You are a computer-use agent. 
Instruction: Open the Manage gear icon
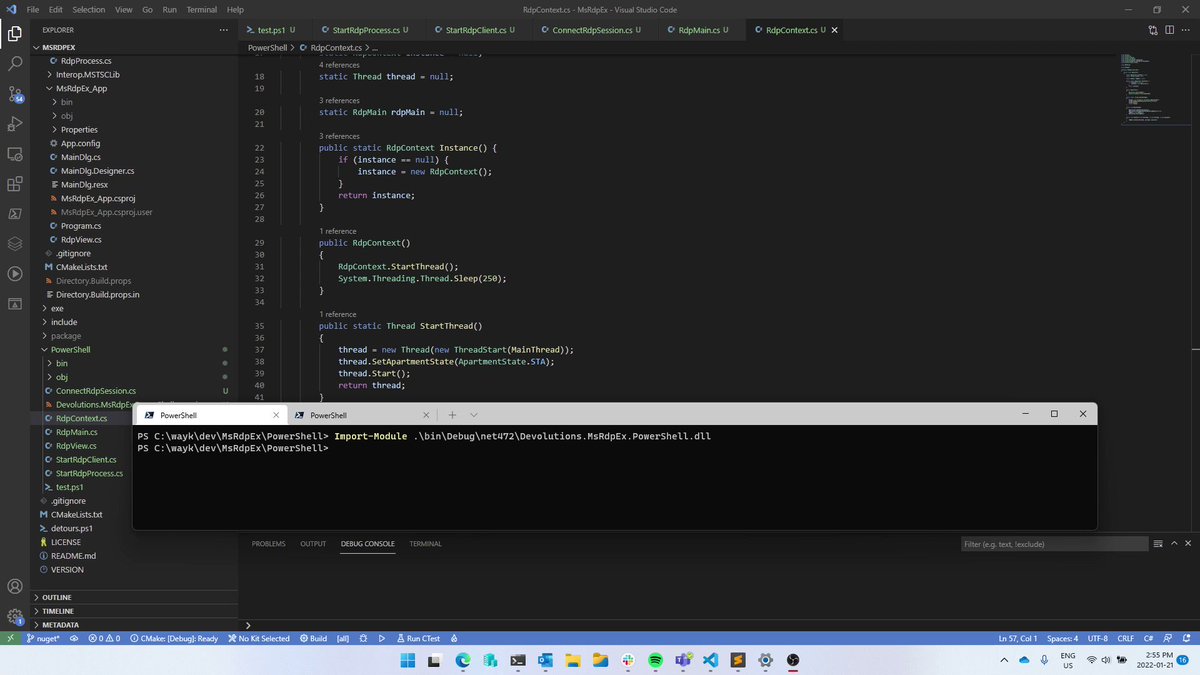tap(15, 617)
